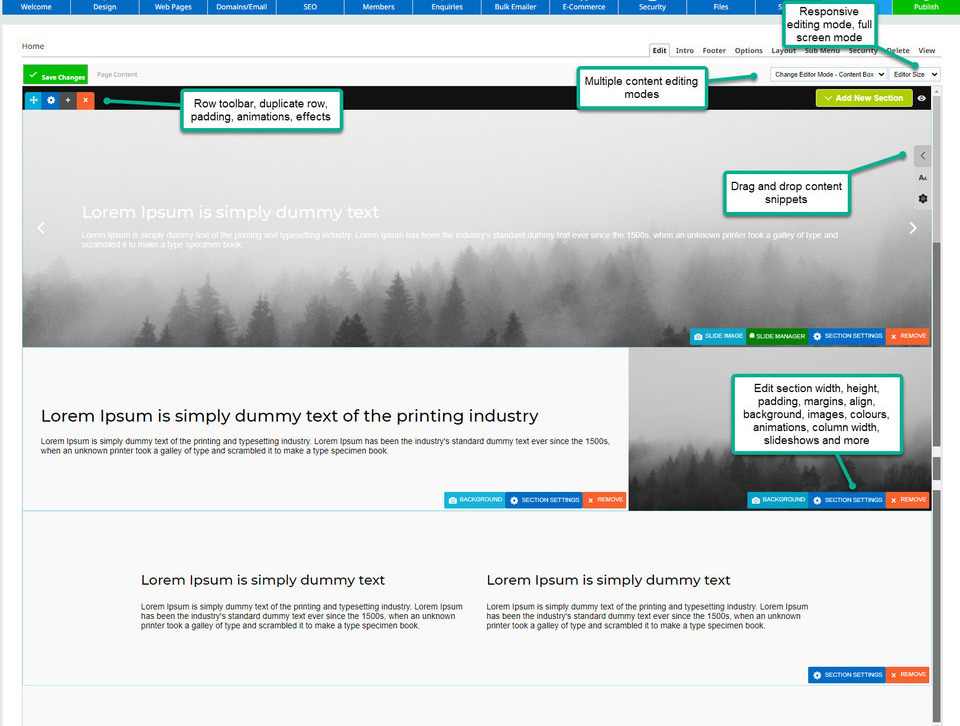Open slideshow Section Settings
The height and width of the screenshot is (726, 960).
point(847,336)
